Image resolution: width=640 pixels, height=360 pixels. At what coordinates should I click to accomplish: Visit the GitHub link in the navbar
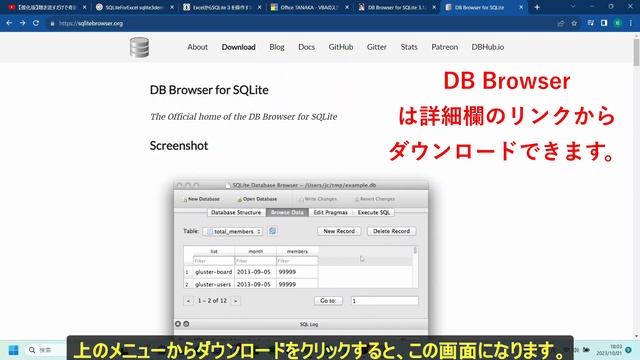pos(341,47)
